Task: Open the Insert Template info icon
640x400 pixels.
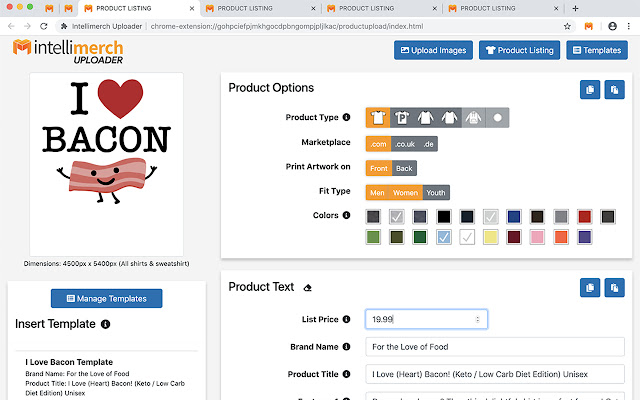Action: pos(105,324)
